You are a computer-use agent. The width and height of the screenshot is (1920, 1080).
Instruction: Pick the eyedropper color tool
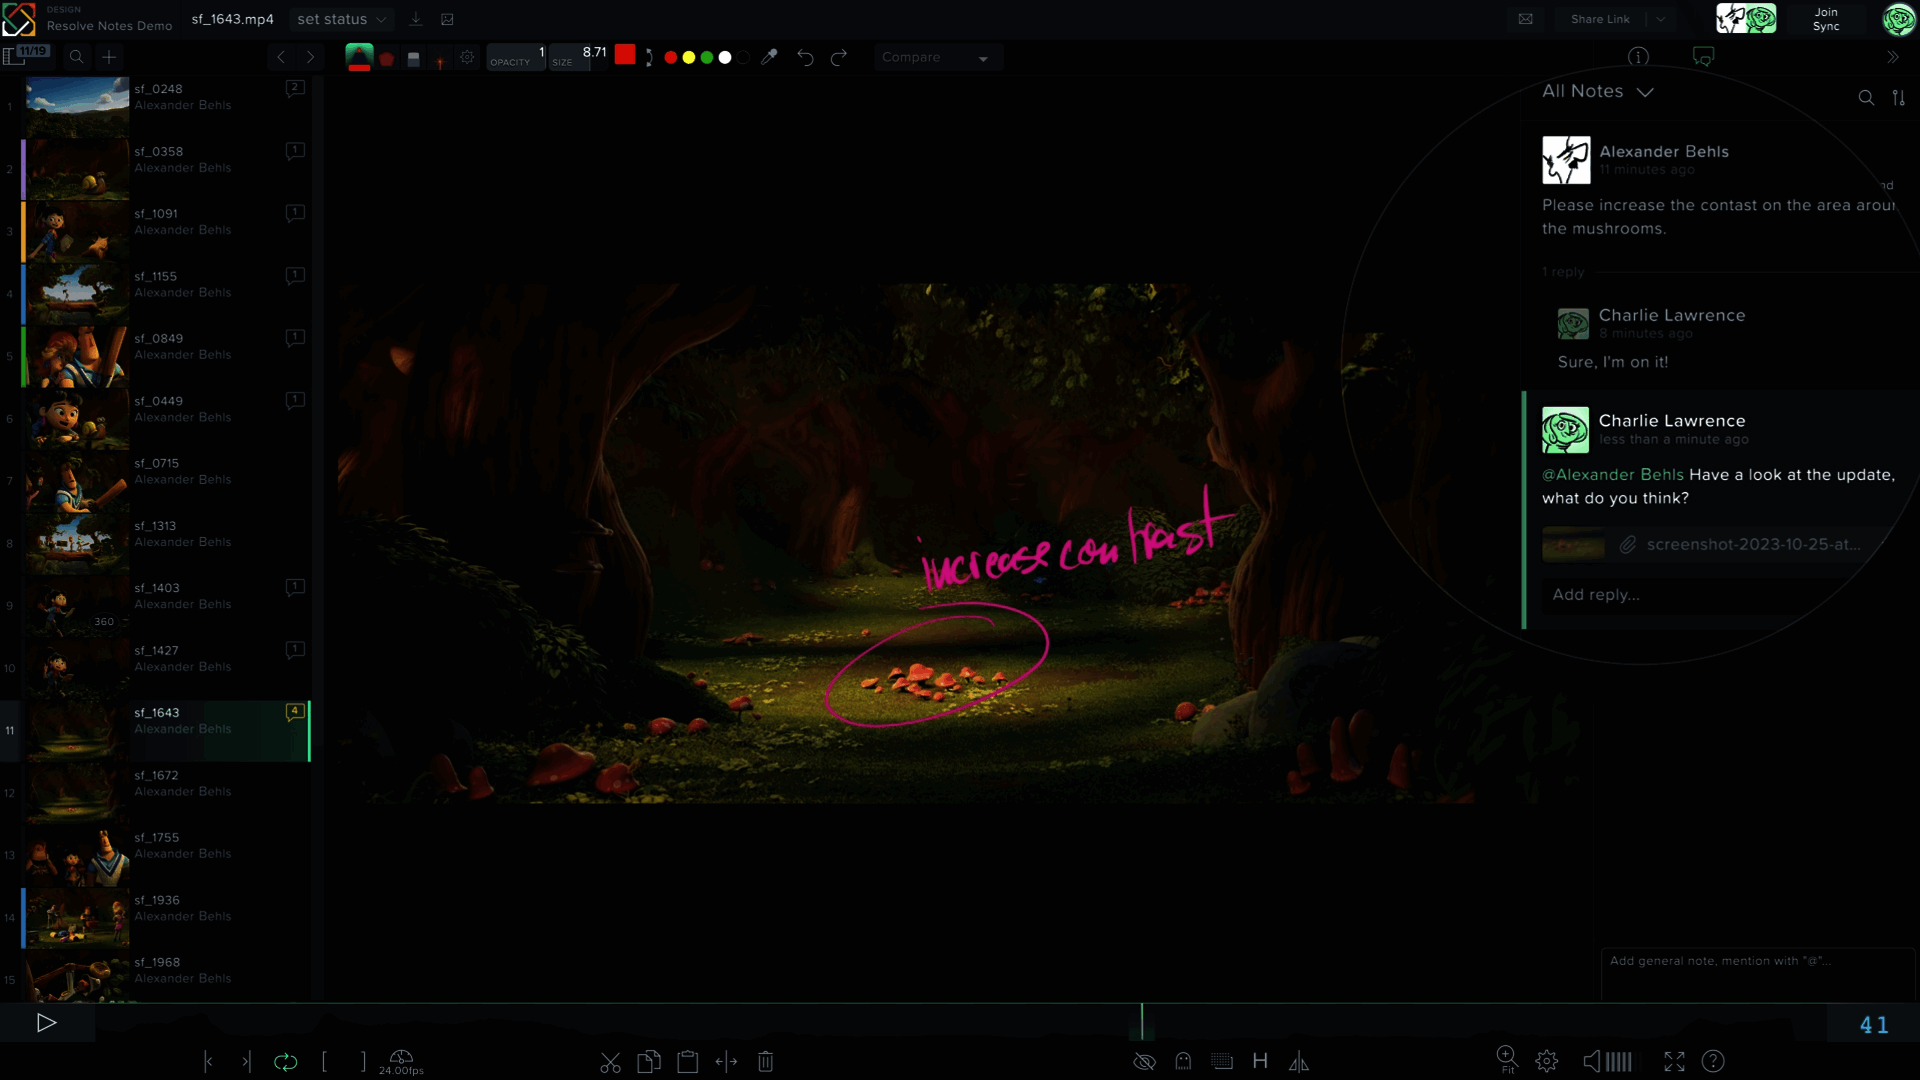769,57
